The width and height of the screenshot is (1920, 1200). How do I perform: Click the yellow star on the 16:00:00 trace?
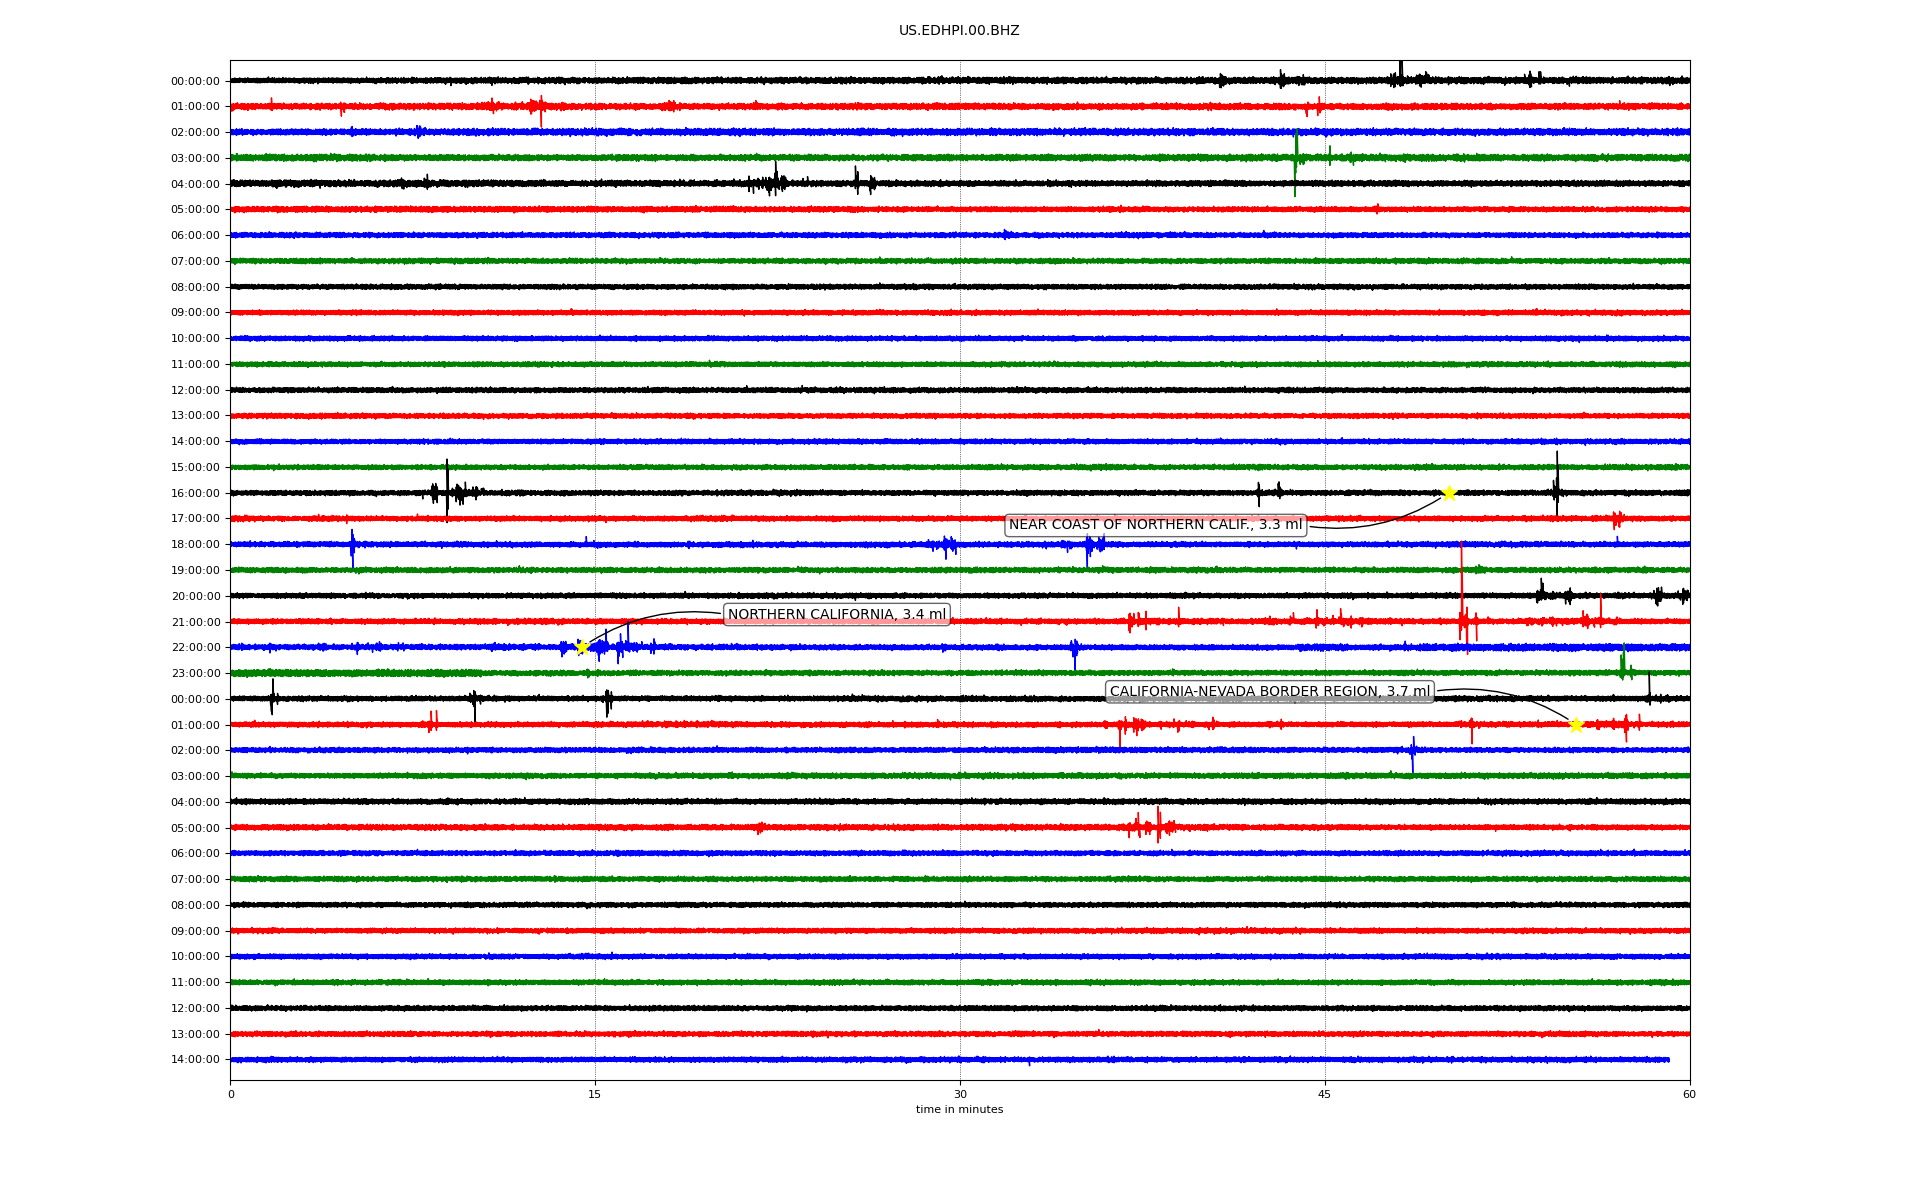(x=1448, y=493)
